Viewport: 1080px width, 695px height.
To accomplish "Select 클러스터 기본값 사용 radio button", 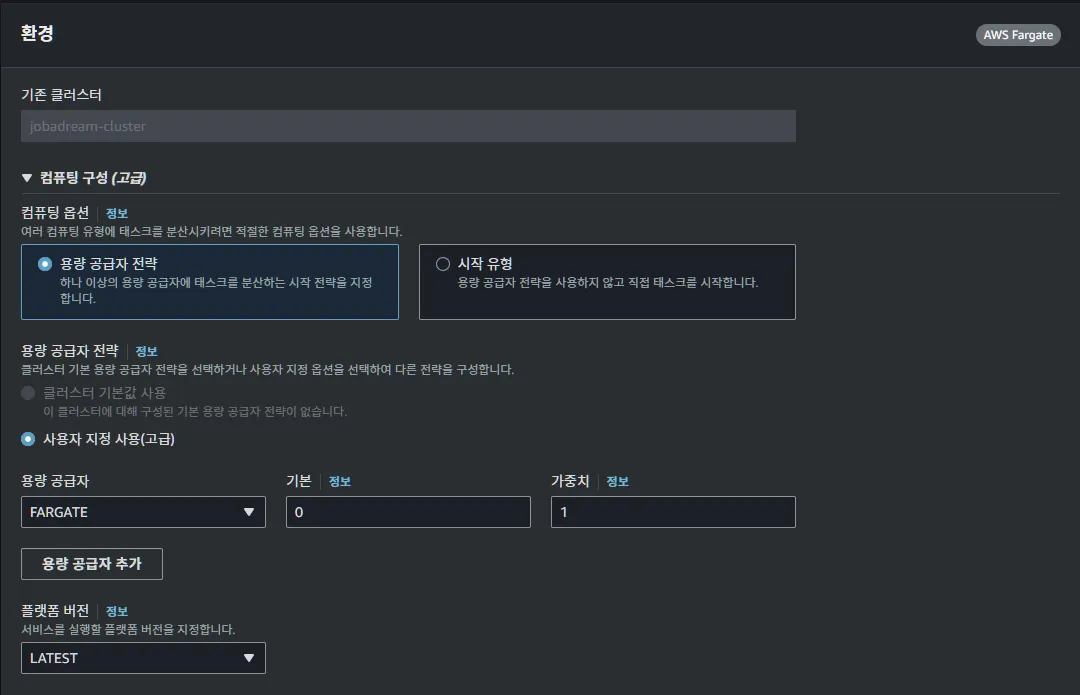I will point(28,393).
